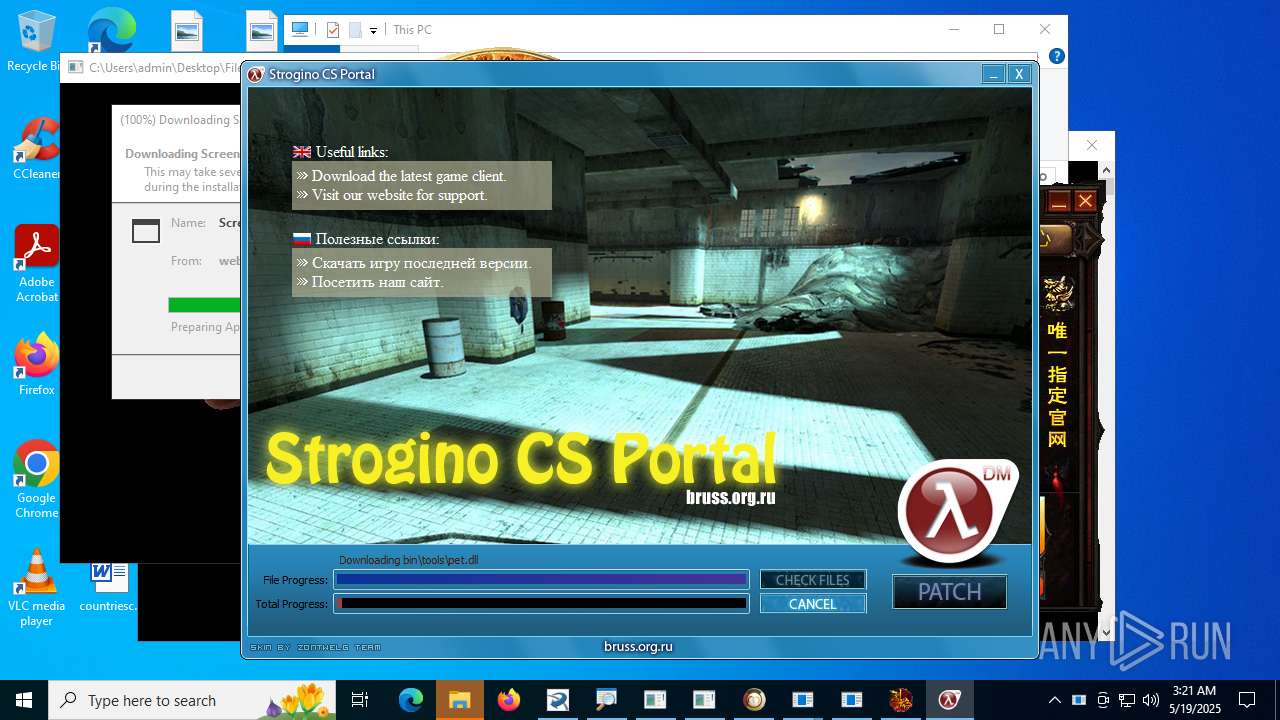Click the PATCH button

949,591
